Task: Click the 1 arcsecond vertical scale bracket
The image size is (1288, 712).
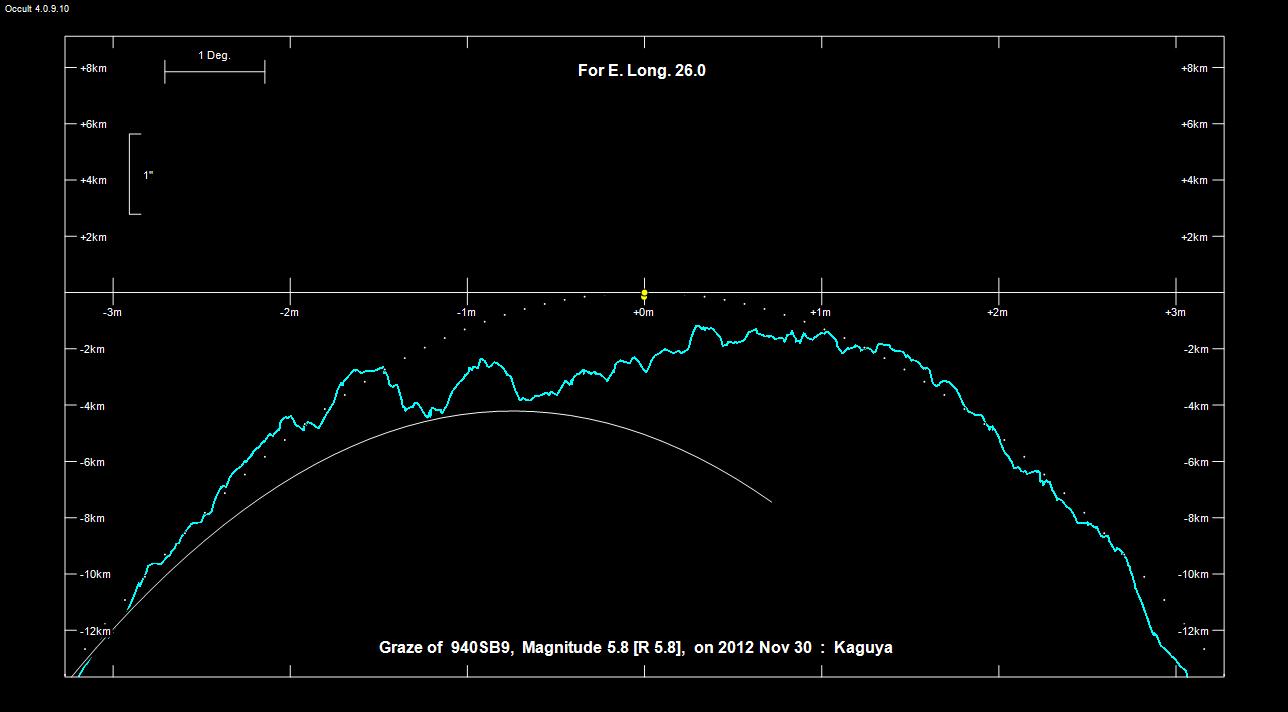Action: pyautogui.click(x=133, y=174)
